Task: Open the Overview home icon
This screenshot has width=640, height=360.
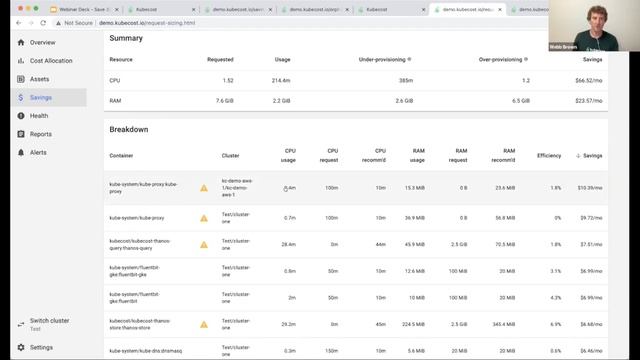Action: (x=21, y=42)
